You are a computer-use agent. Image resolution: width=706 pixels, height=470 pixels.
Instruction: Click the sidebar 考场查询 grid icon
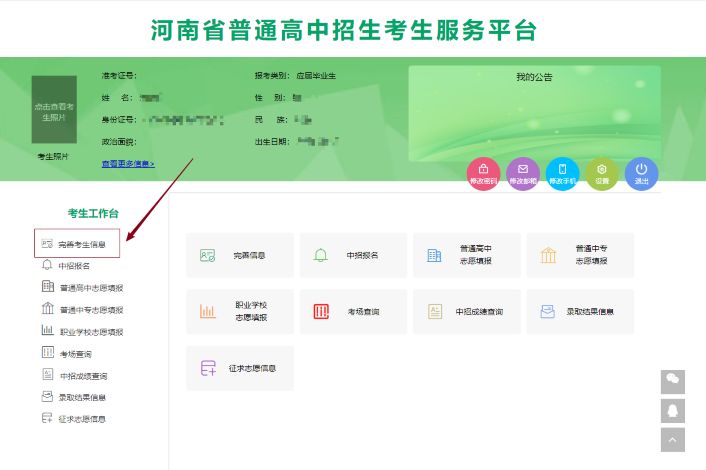pos(48,352)
